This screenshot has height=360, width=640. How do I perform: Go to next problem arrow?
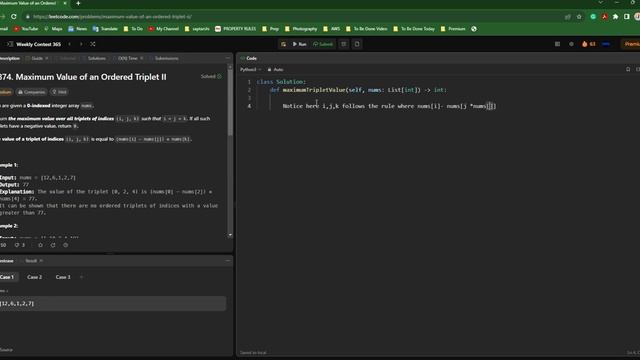click(81, 44)
